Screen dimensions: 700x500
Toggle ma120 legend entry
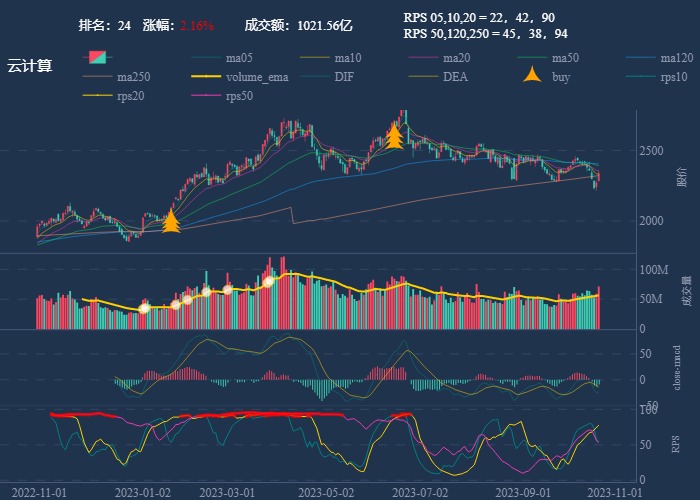(676, 58)
